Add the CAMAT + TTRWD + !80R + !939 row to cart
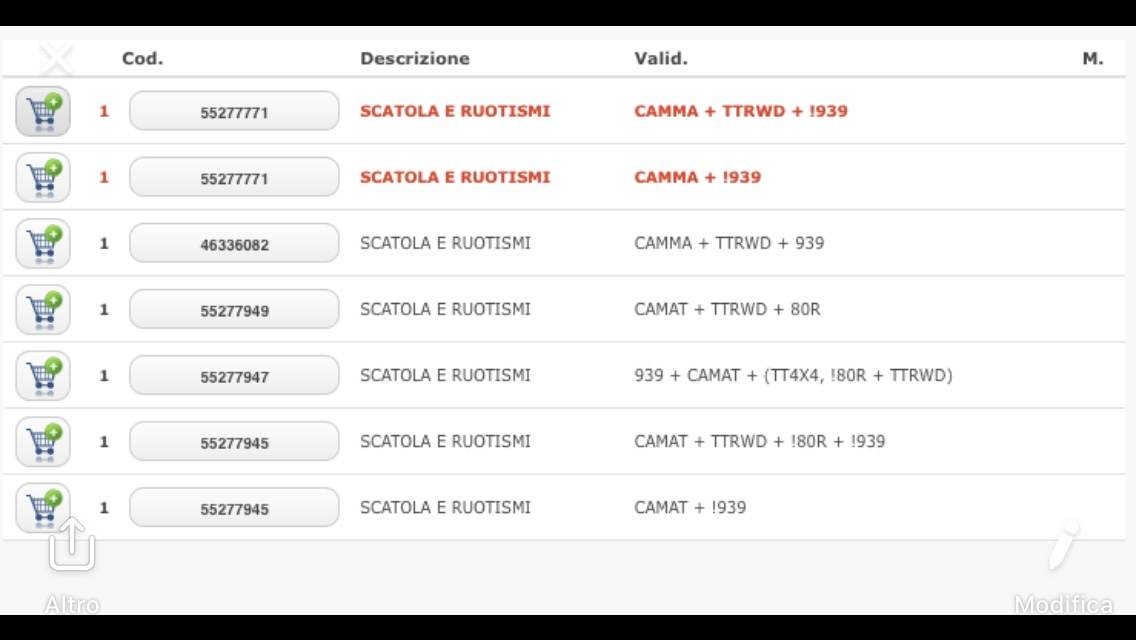 coord(43,441)
